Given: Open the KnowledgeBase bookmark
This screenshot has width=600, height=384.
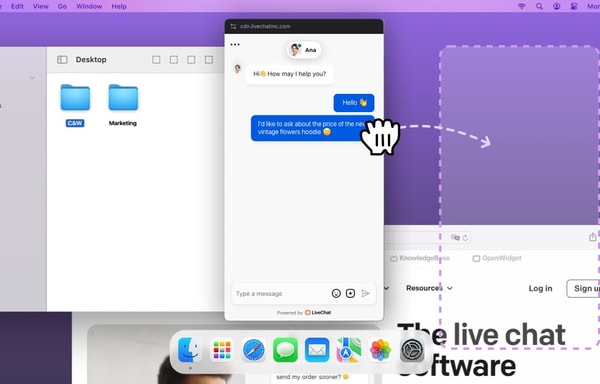Looking at the screenshot, I should point(420,258).
